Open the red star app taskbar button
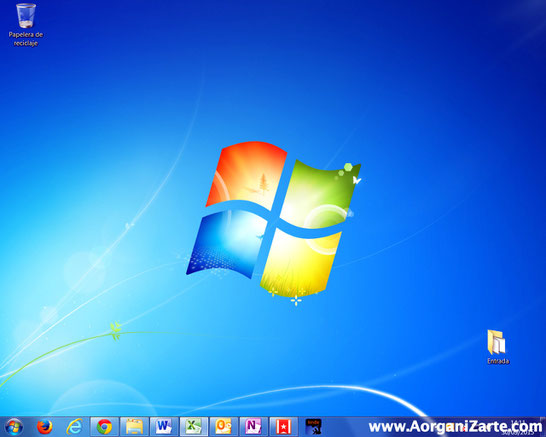Image resolution: width=546 pixels, height=437 pixels. click(x=283, y=427)
